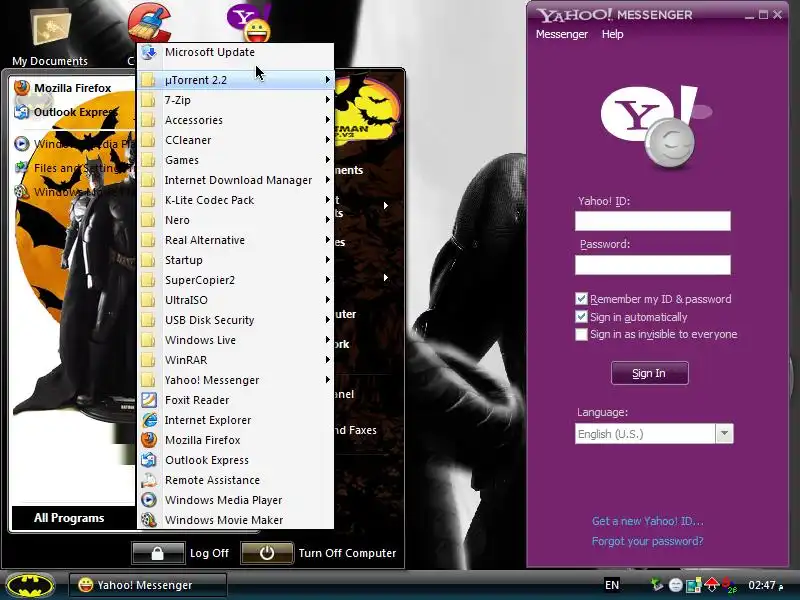Screen dimensions: 800x600
Task: Click the Yahoo! ID input field
Action: click(653, 221)
